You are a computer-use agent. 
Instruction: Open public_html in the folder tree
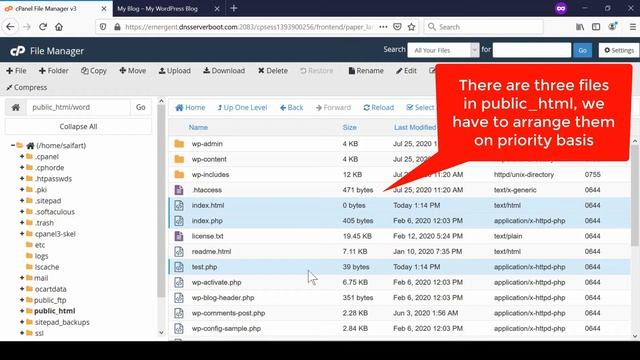click(x=55, y=311)
